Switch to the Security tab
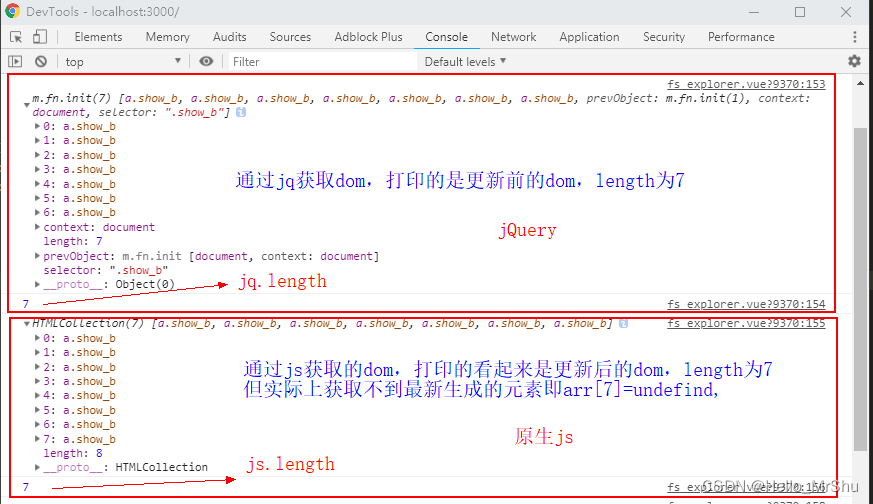The height and width of the screenshot is (504, 873). [664, 37]
